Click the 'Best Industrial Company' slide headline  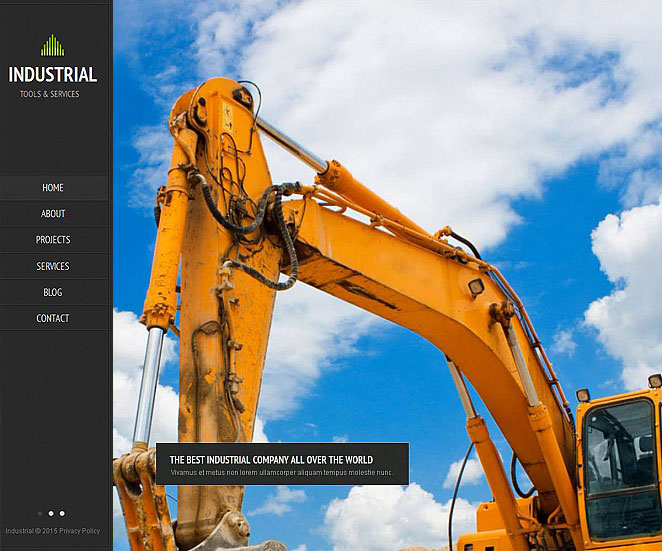point(270,460)
